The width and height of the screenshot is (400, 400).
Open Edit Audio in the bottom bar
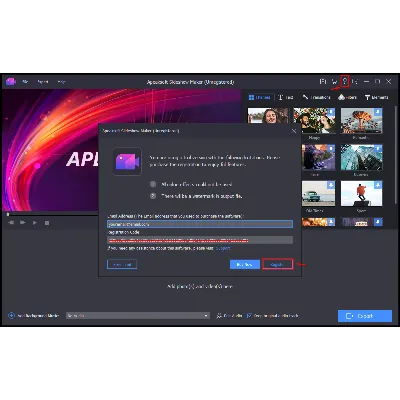pyautogui.click(x=229, y=315)
